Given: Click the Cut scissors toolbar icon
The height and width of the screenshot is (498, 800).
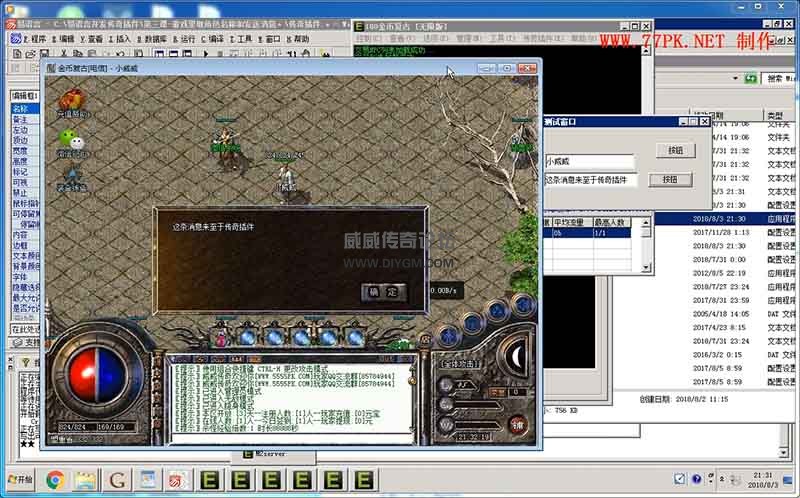Looking at the screenshot, I should coord(64,53).
